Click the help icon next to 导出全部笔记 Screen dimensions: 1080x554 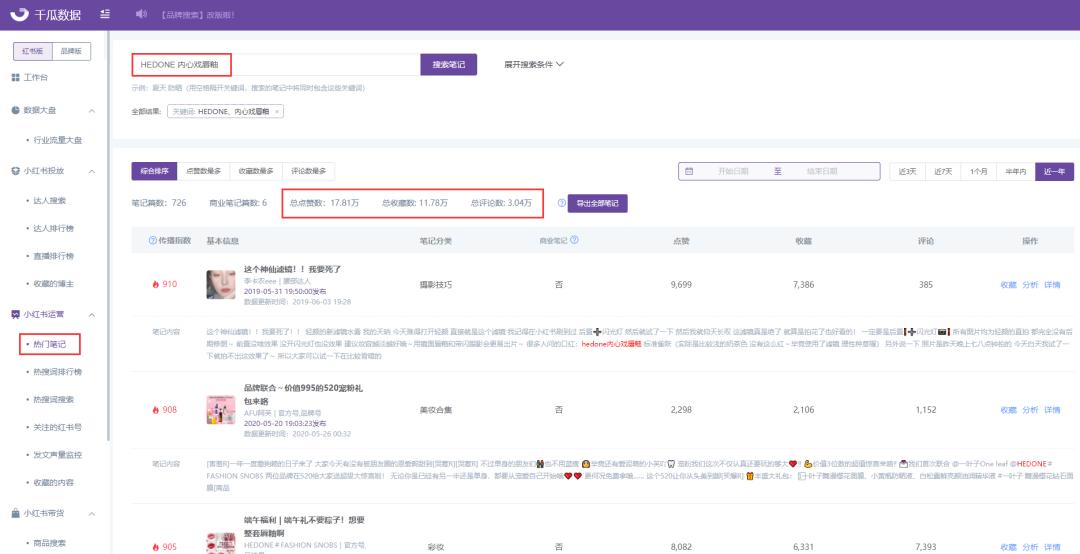pyautogui.click(x=562, y=203)
